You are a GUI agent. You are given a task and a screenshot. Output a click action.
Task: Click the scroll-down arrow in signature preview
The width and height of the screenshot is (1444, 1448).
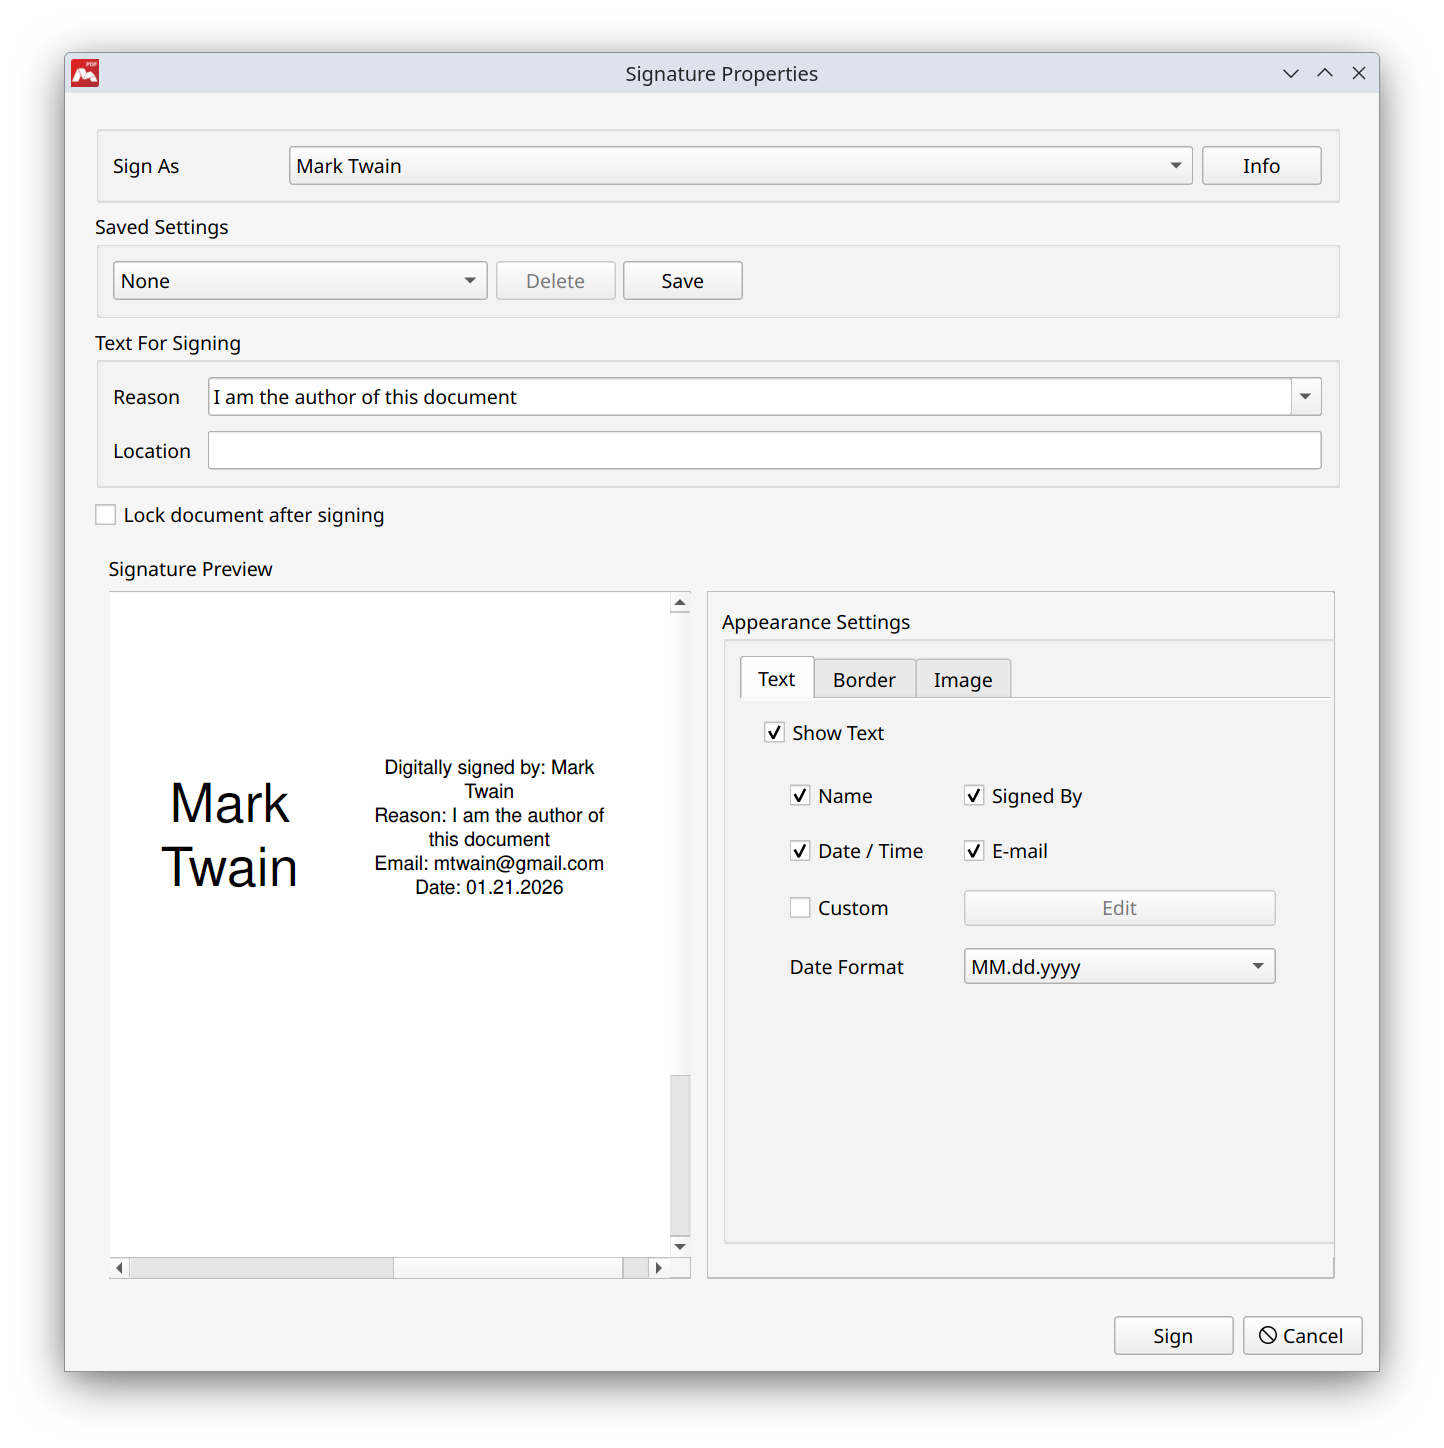[680, 1246]
